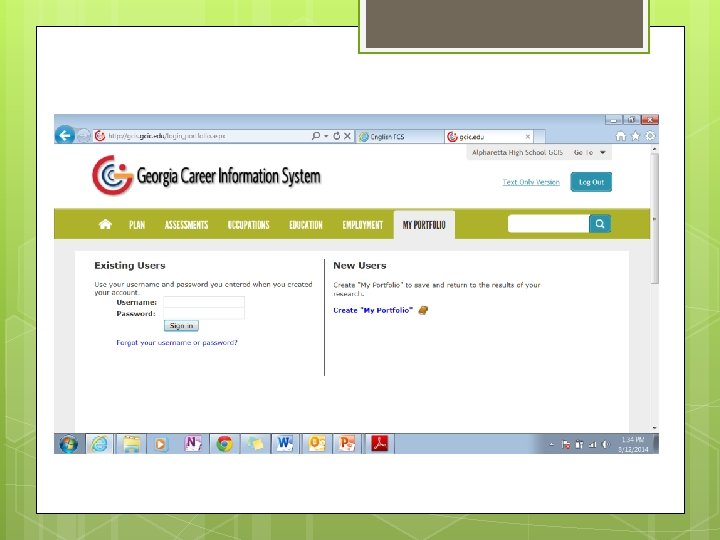The height and width of the screenshot is (540, 720).
Task: Launch Windows Media Player from taskbar
Action: pyautogui.click(x=161, y=444)
